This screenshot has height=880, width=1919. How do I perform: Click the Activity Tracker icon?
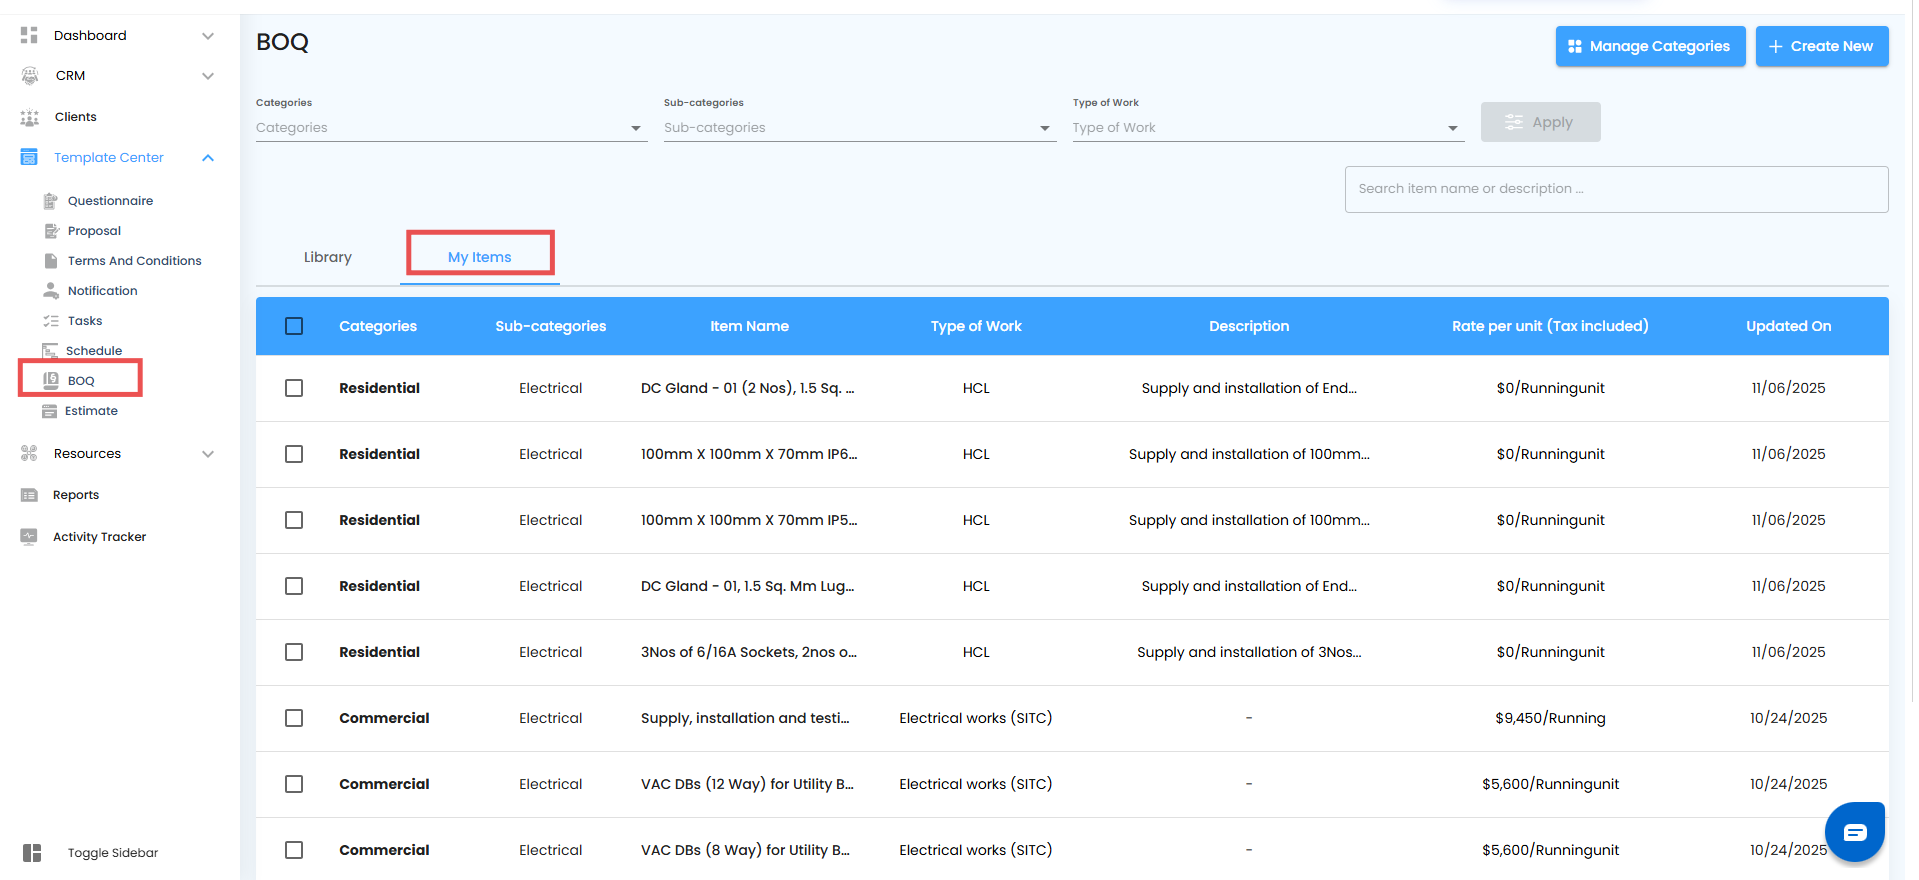[x=29, y=537]
